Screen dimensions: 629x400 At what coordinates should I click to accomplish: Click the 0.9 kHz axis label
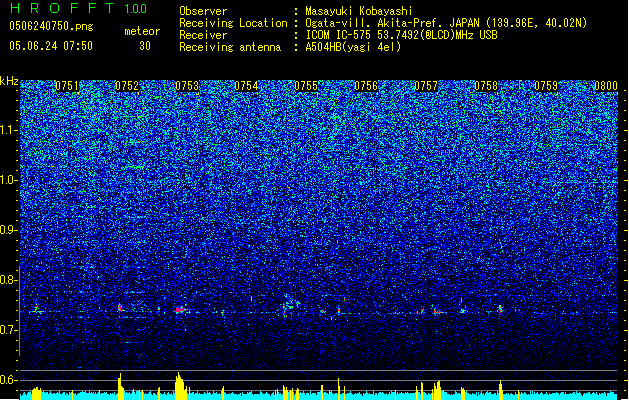pyautogui.click(x=9, y=230)
